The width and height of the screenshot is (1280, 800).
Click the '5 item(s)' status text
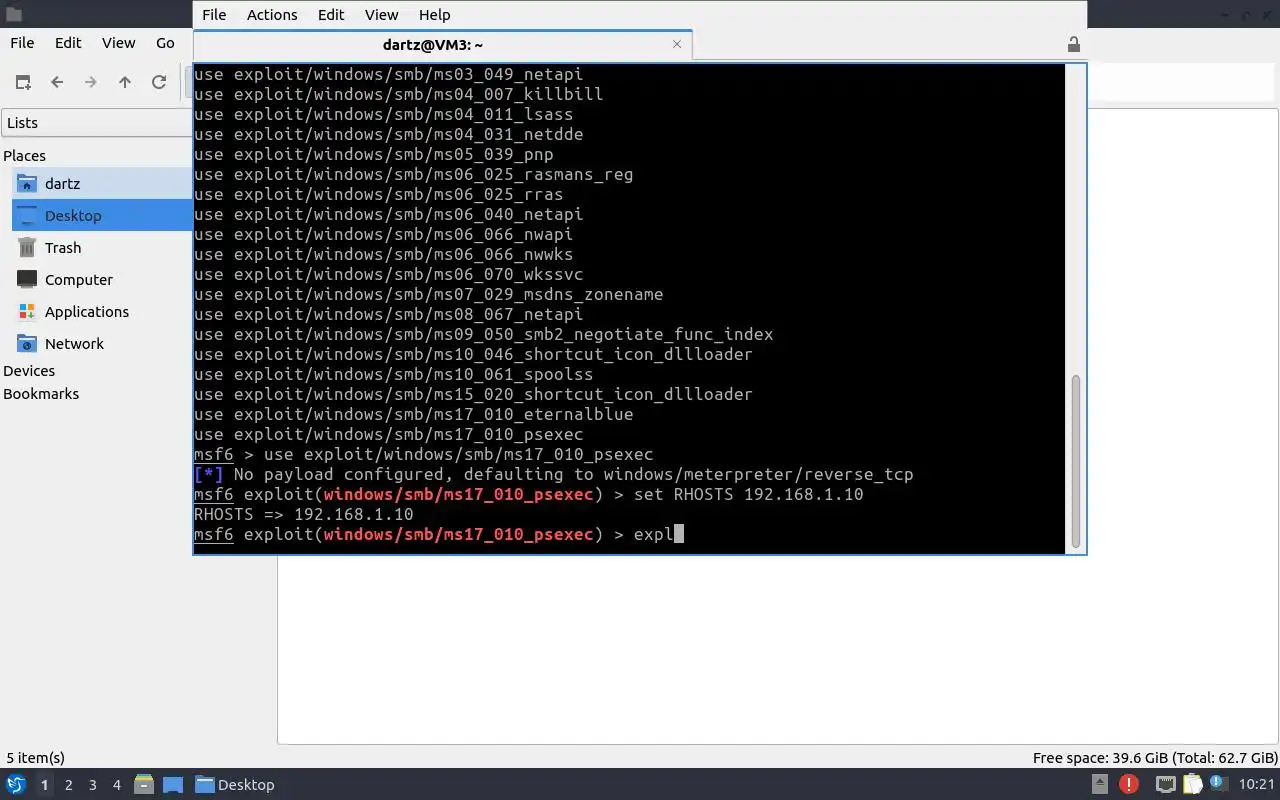coord(35,758)
